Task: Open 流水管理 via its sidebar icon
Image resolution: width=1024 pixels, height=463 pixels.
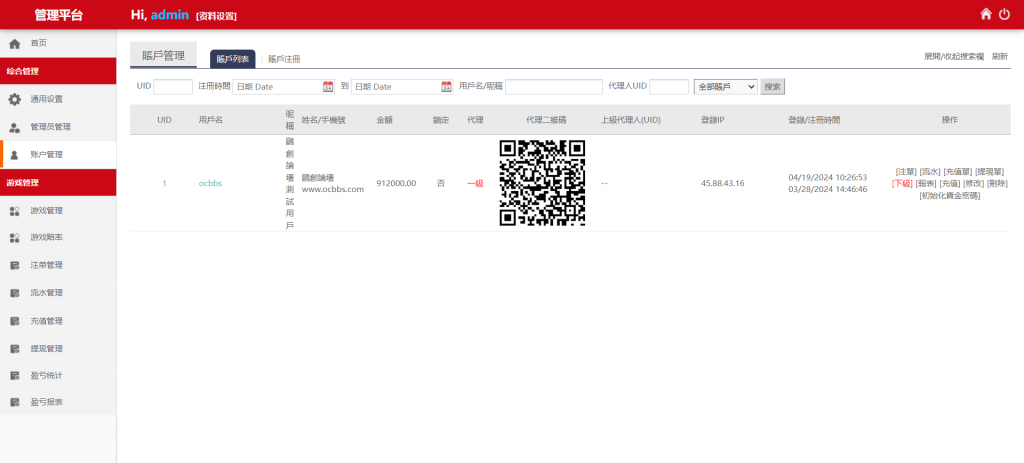Action: point(14,293)
